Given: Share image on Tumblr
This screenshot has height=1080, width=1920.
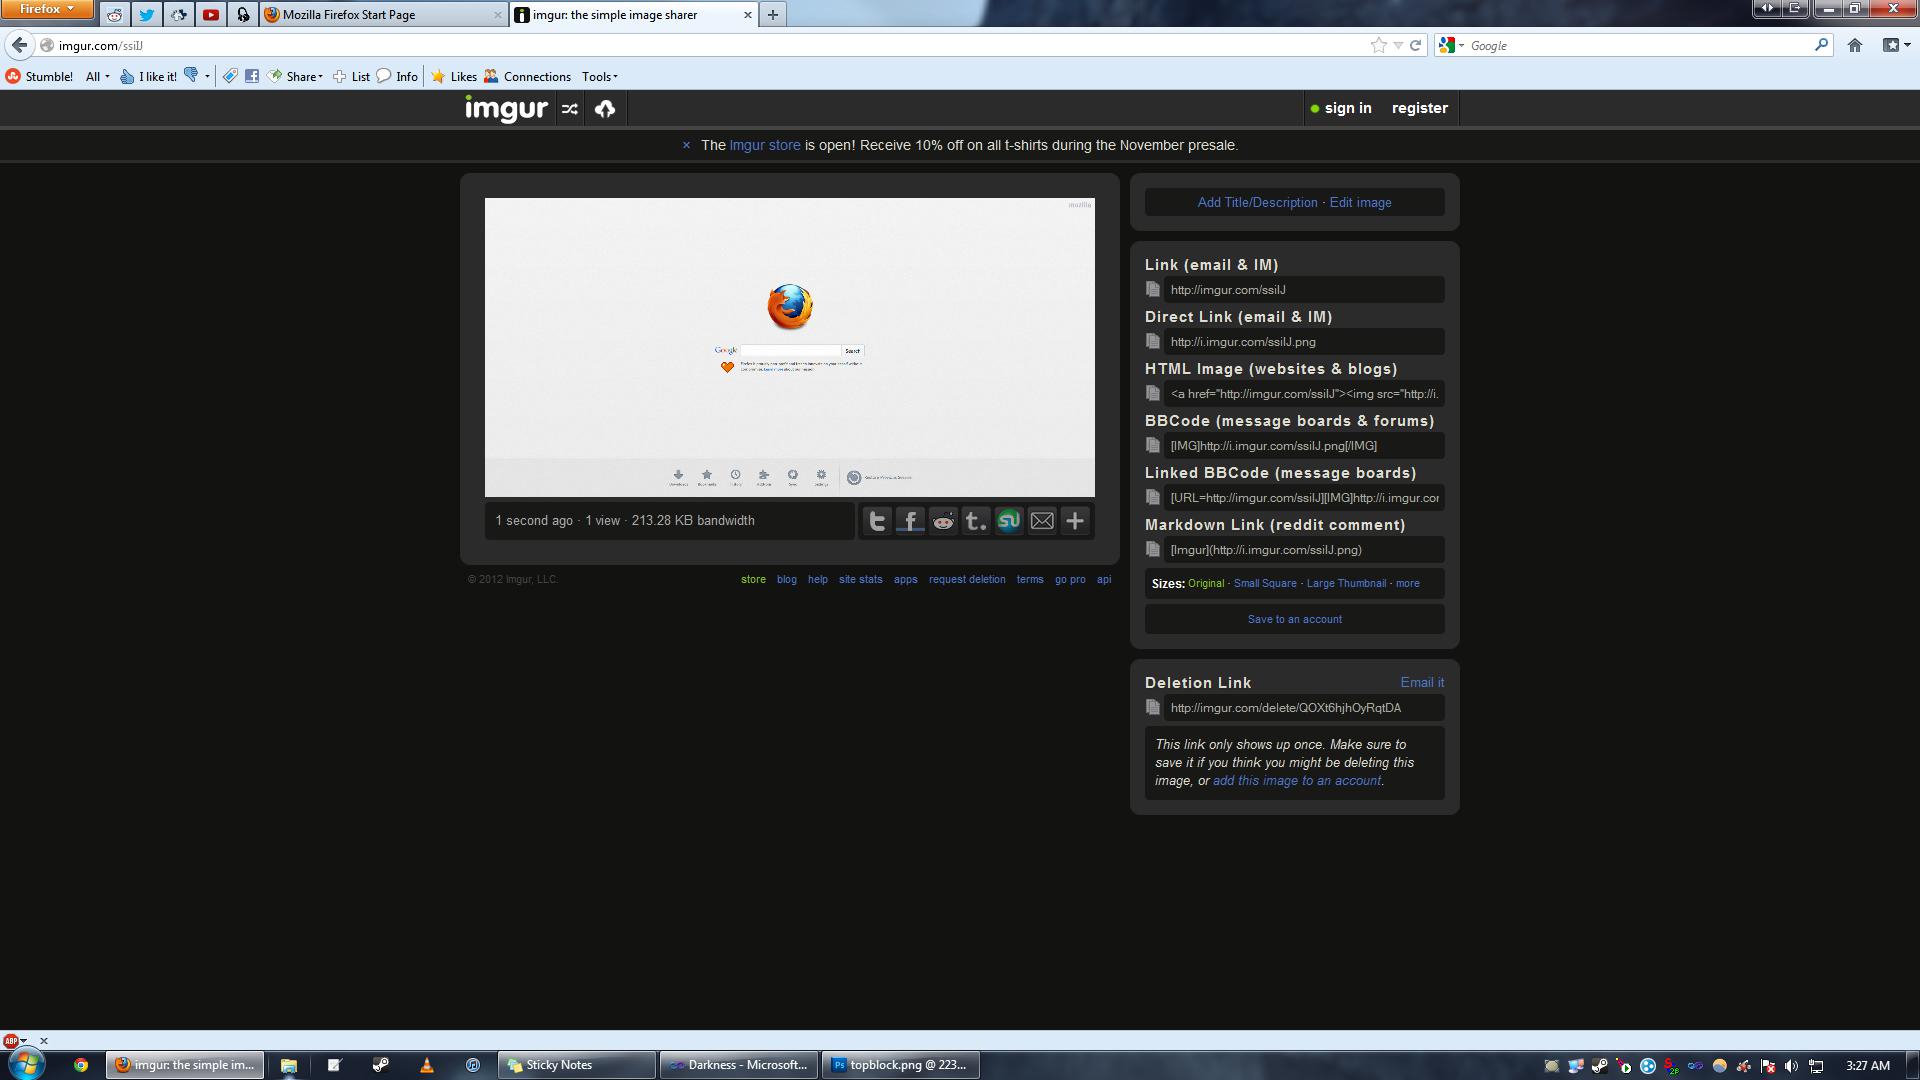Looking at the screenshot, I should tap(976, 521).
